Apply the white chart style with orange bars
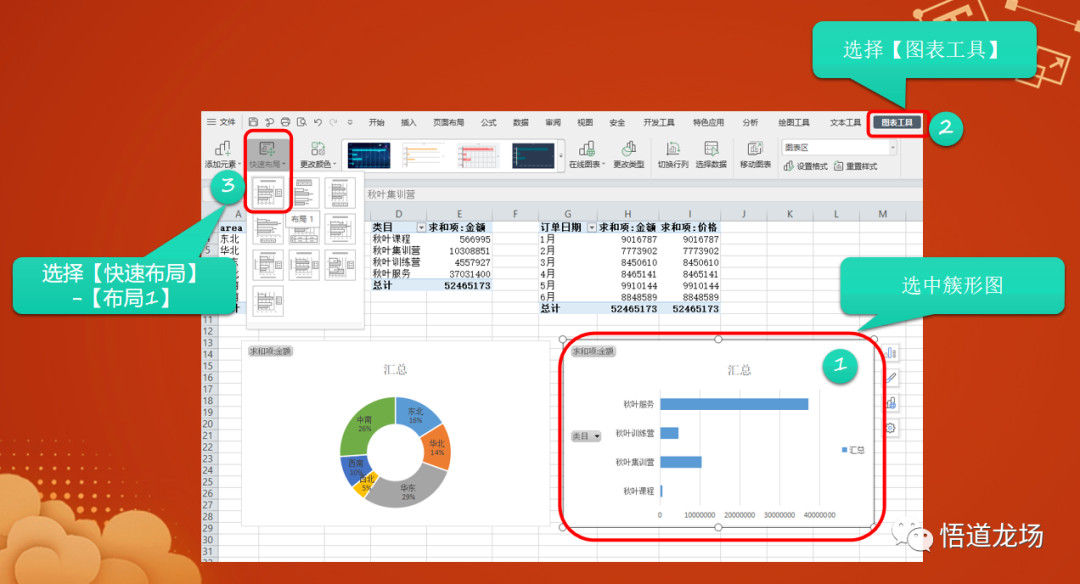1080x584 pixels. 424,156
